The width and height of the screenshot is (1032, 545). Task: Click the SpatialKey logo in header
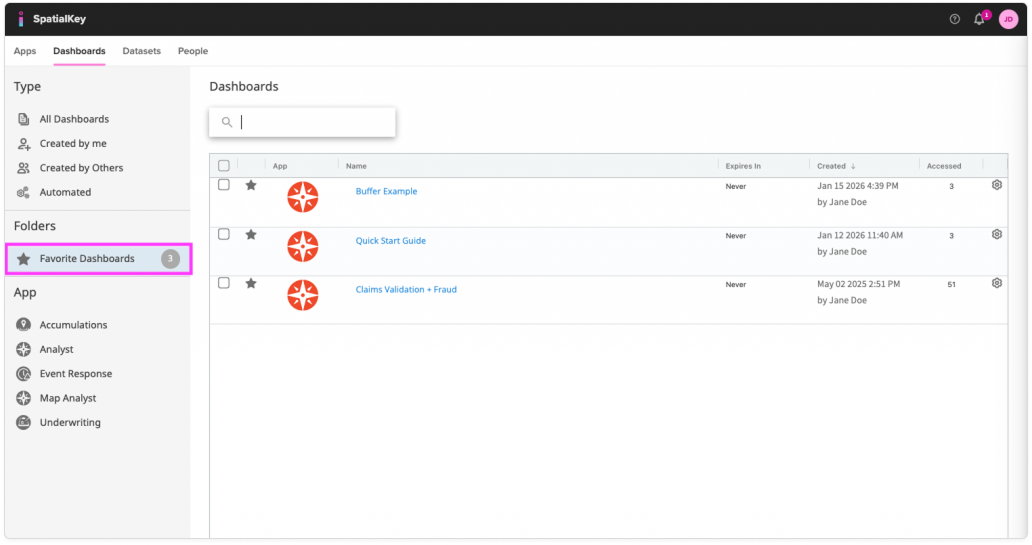[49, 19]
